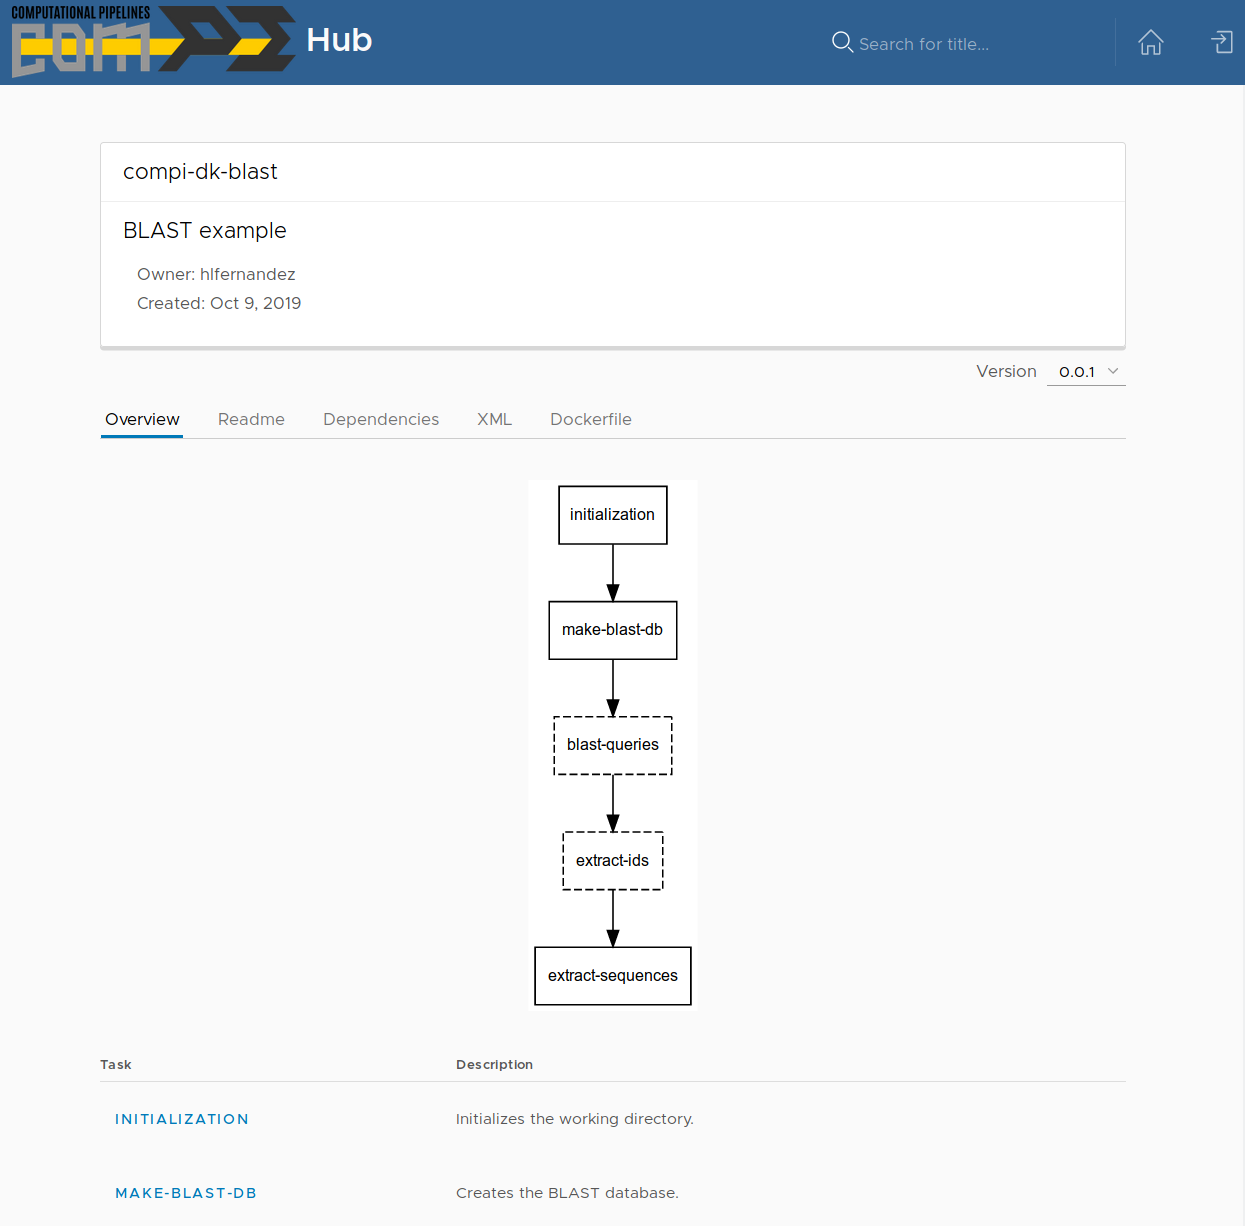Open the INITIALIZATION task link
Screen dimensions: 1245x1226
click(x=182, y=1119)
